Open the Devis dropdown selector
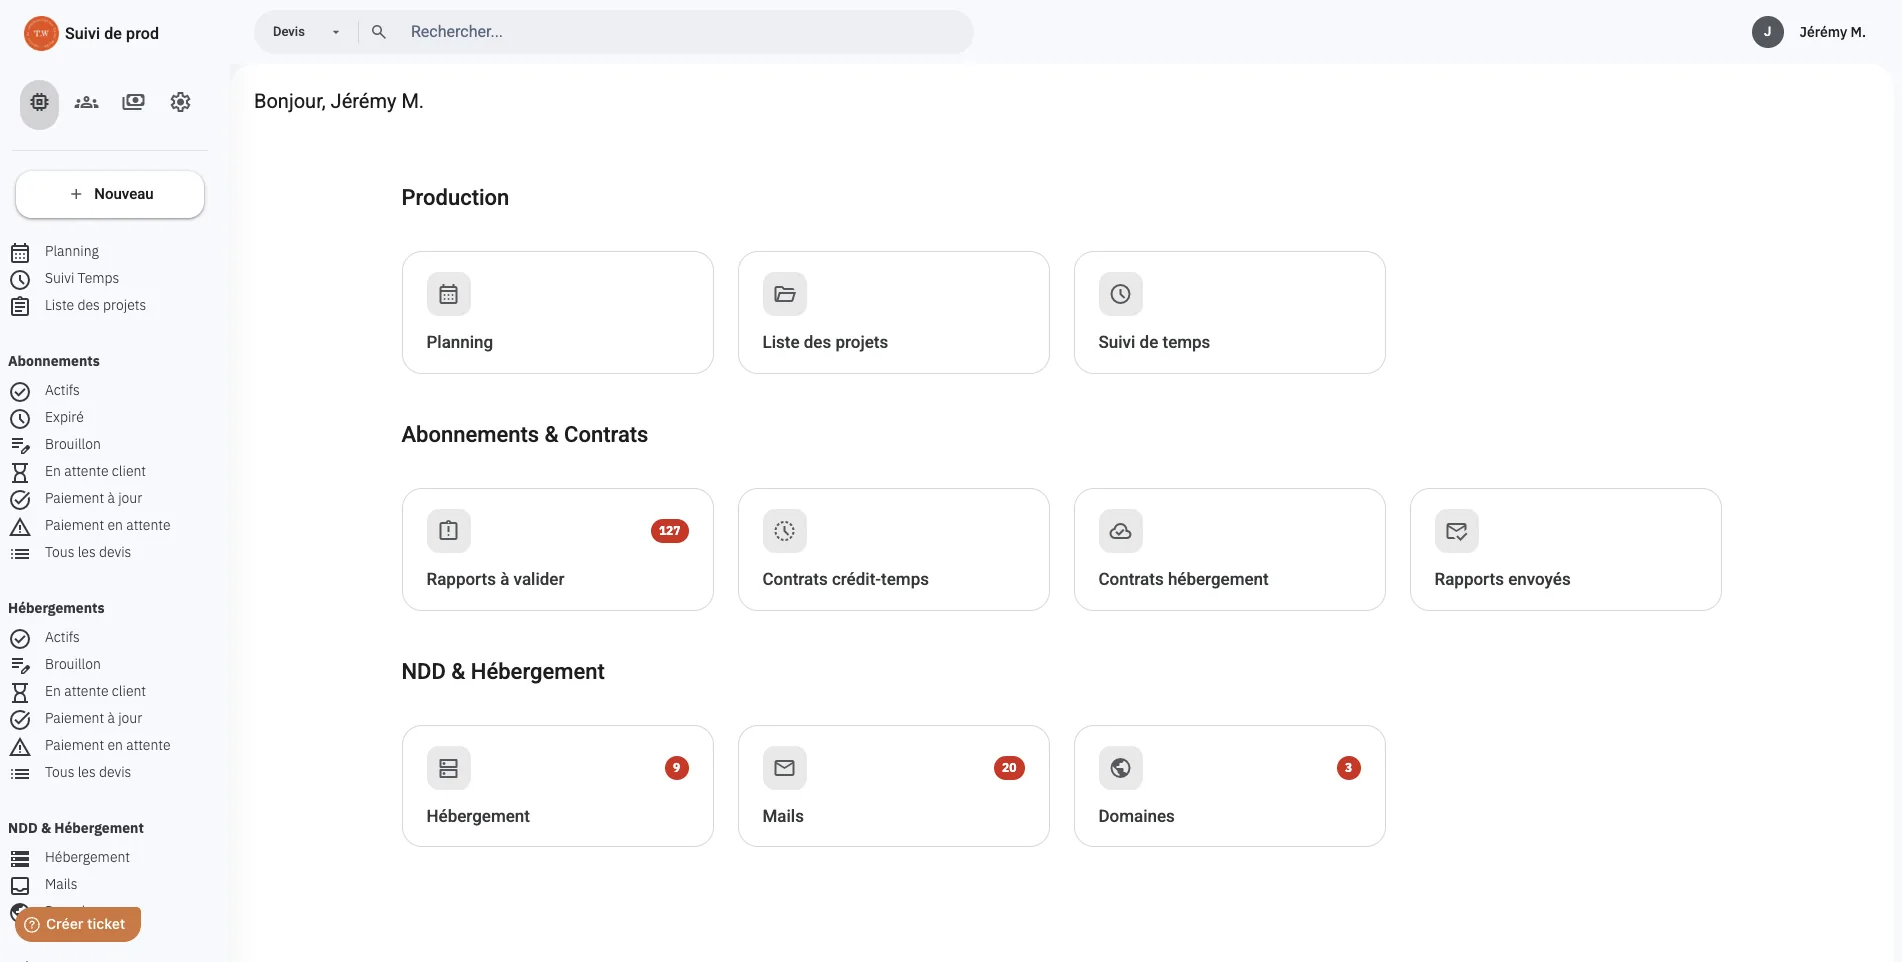Screen dimensions: 1902x962 tap(305, 32)
